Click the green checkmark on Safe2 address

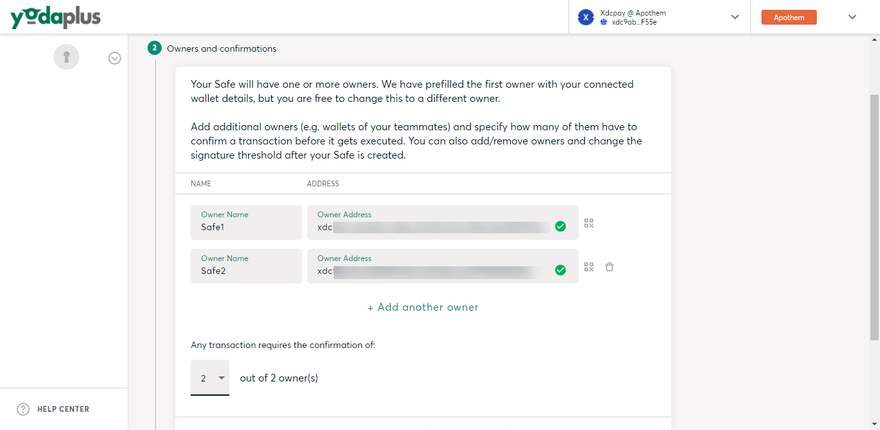coord(560,270)
